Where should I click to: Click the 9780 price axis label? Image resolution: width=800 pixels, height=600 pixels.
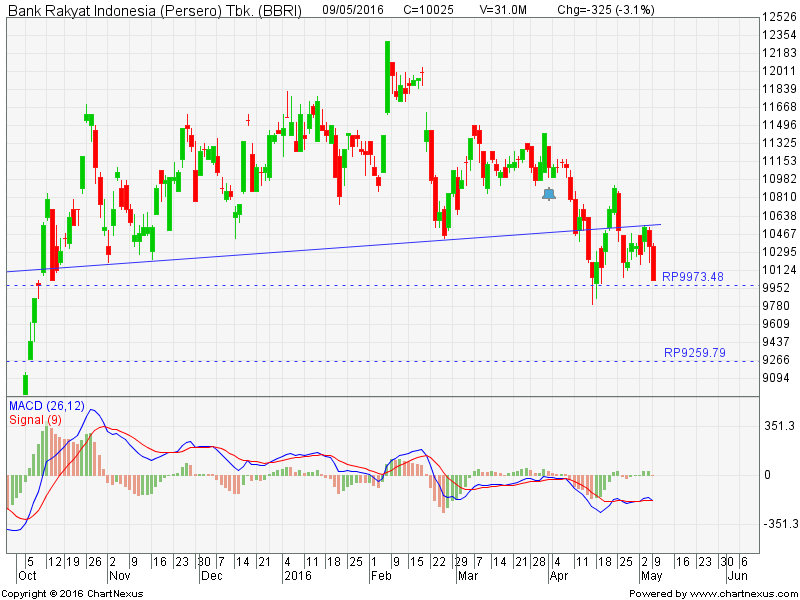coord(776,306)
